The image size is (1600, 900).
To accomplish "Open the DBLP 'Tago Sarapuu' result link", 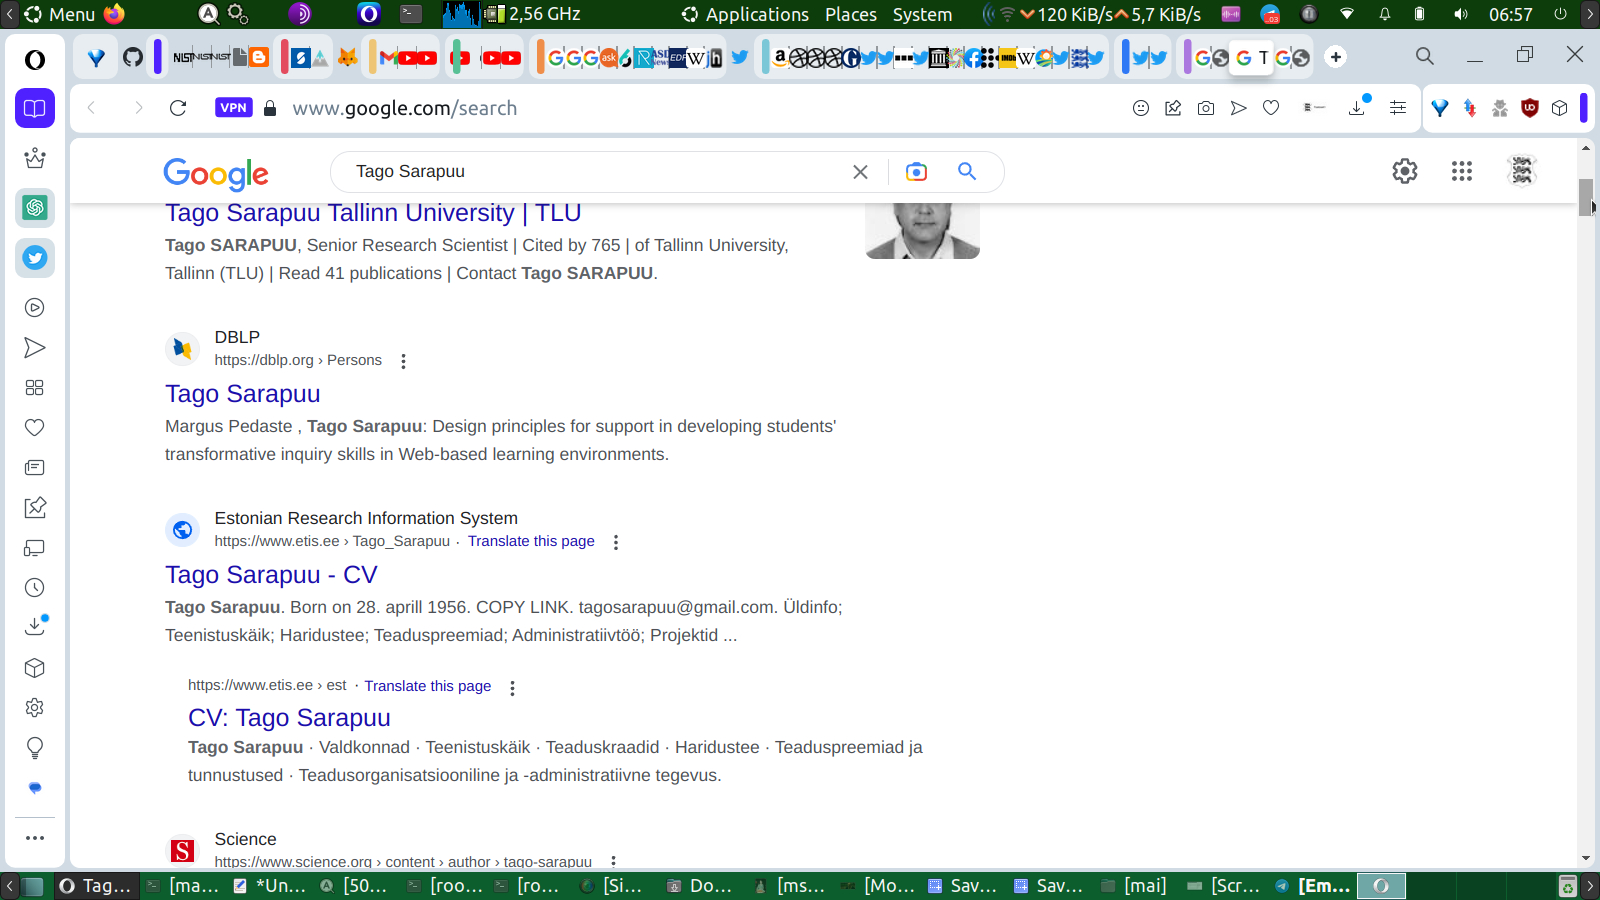I will (243, 394).
